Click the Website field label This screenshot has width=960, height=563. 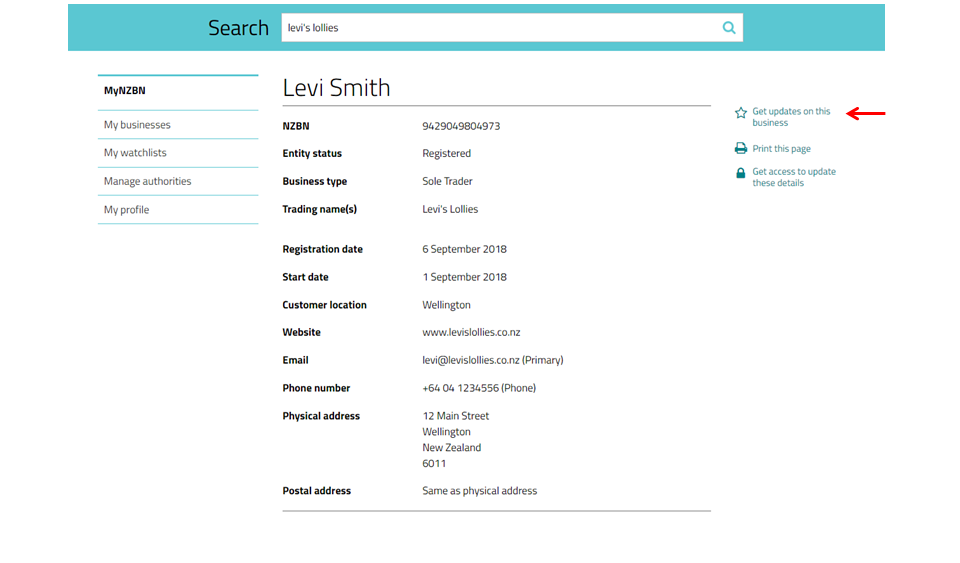coord(301,332)
